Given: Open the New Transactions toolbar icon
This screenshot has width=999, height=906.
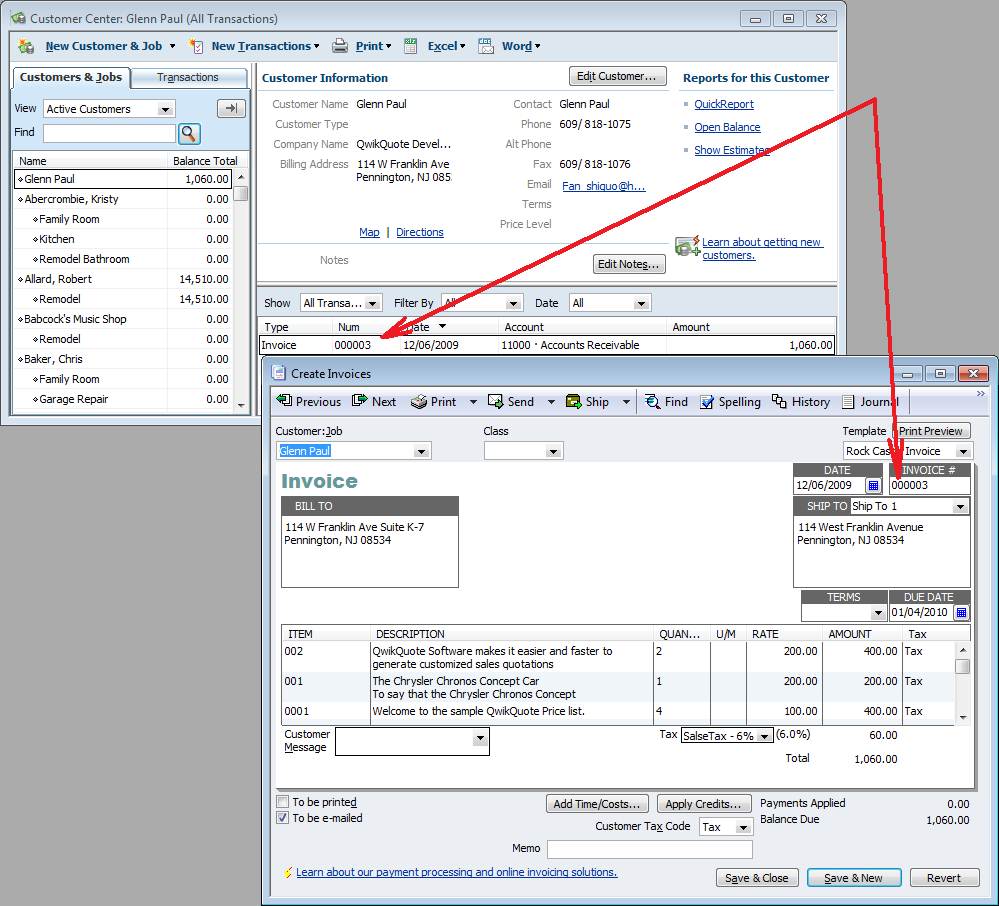Looking at the screenshot, I should 196,46.
